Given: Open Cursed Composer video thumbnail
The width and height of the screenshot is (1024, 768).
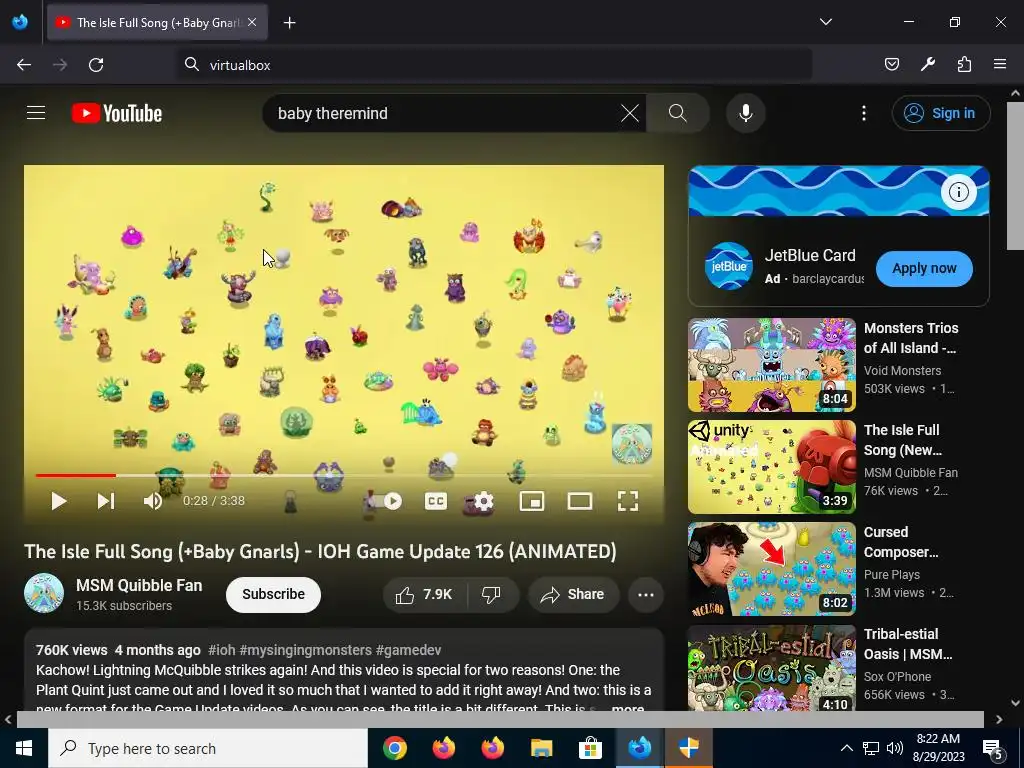Looking at the screenshot, I should 771,569.
